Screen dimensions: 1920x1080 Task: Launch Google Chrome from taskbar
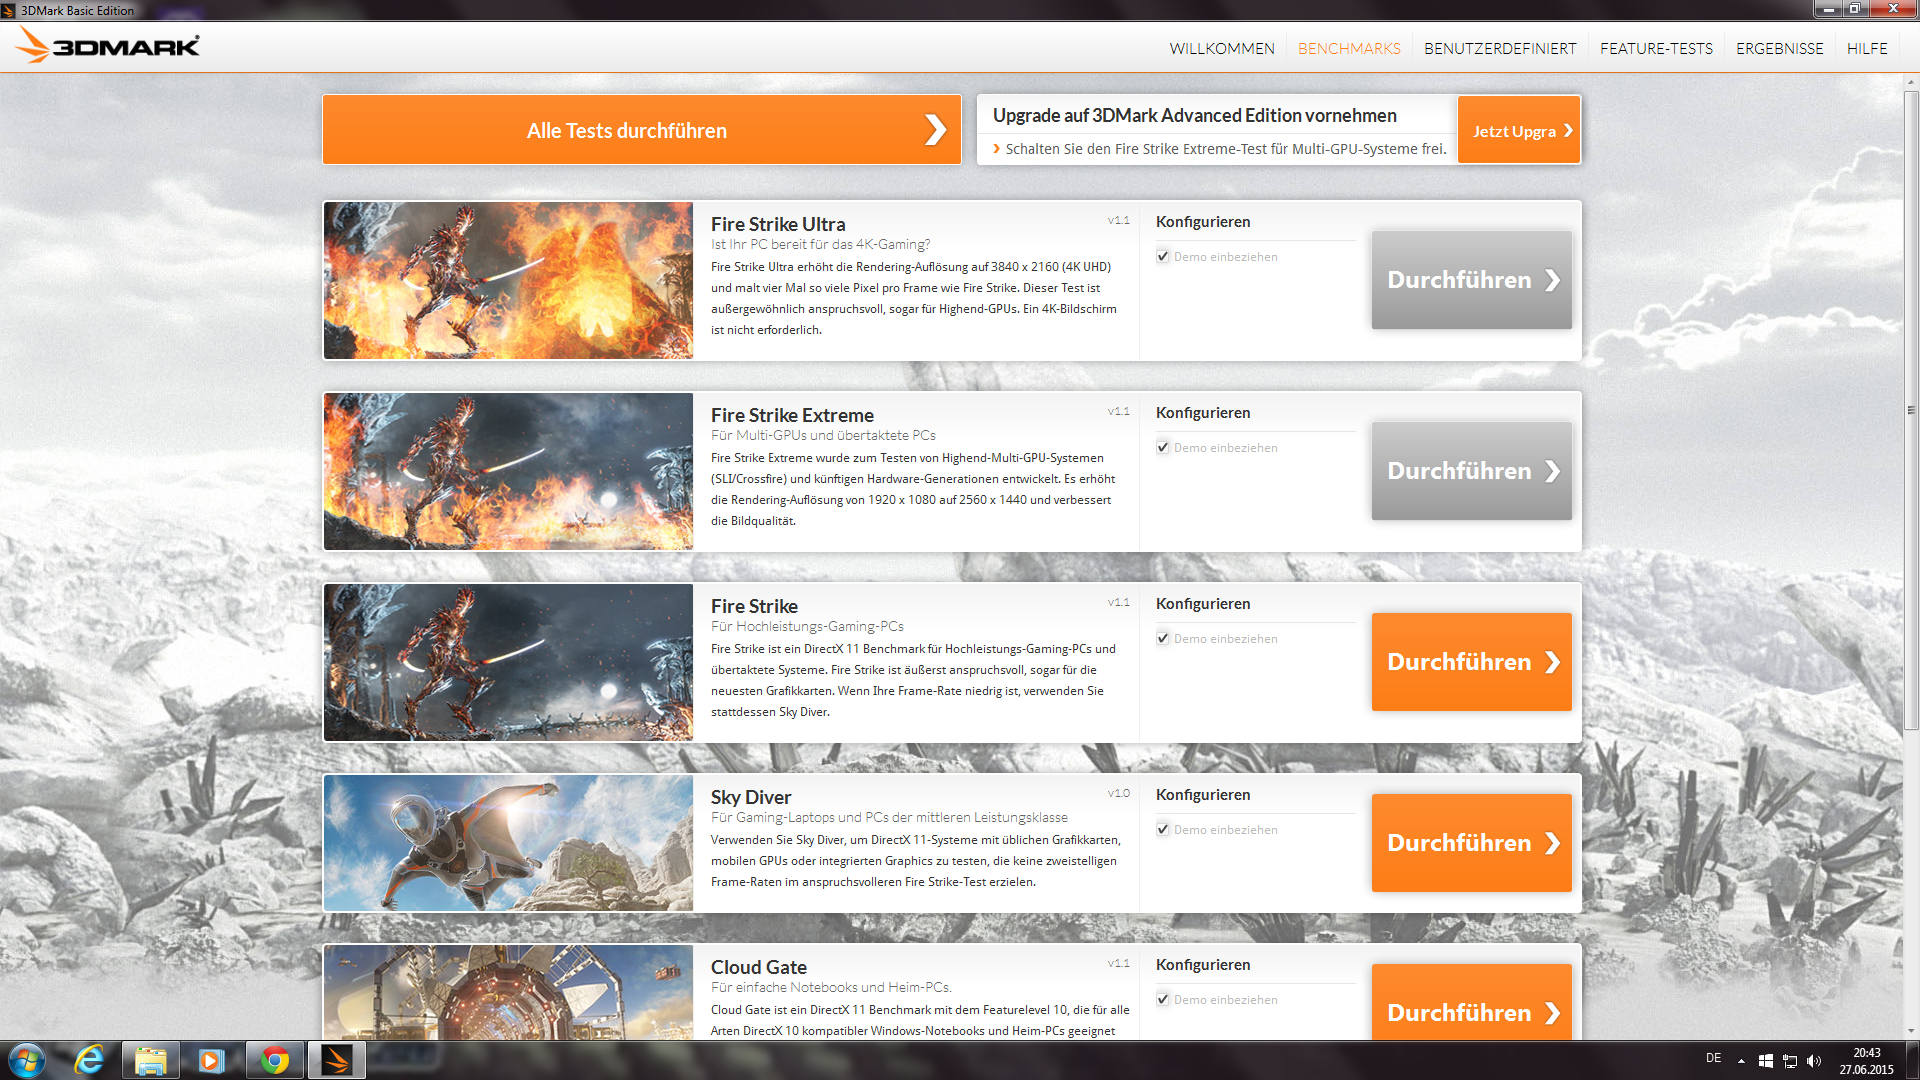click(x=274, y=1060)
